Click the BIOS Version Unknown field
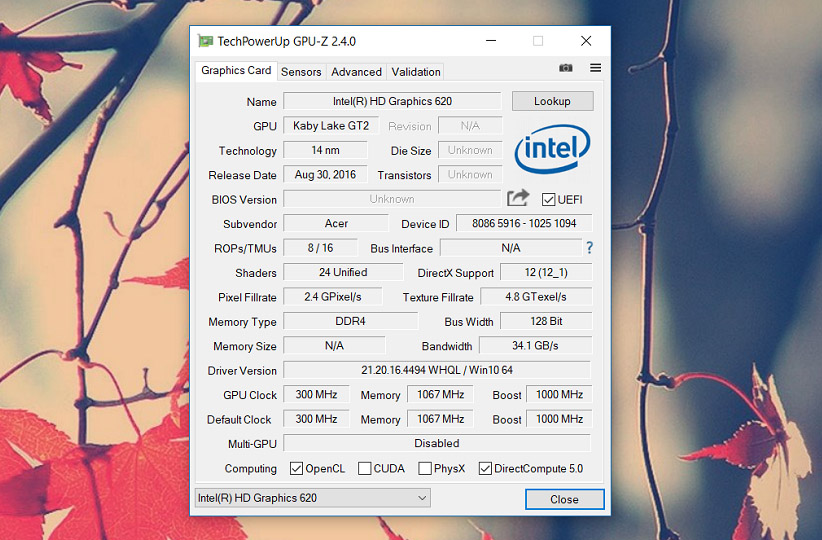822x540 pixels. pos(392,199)
